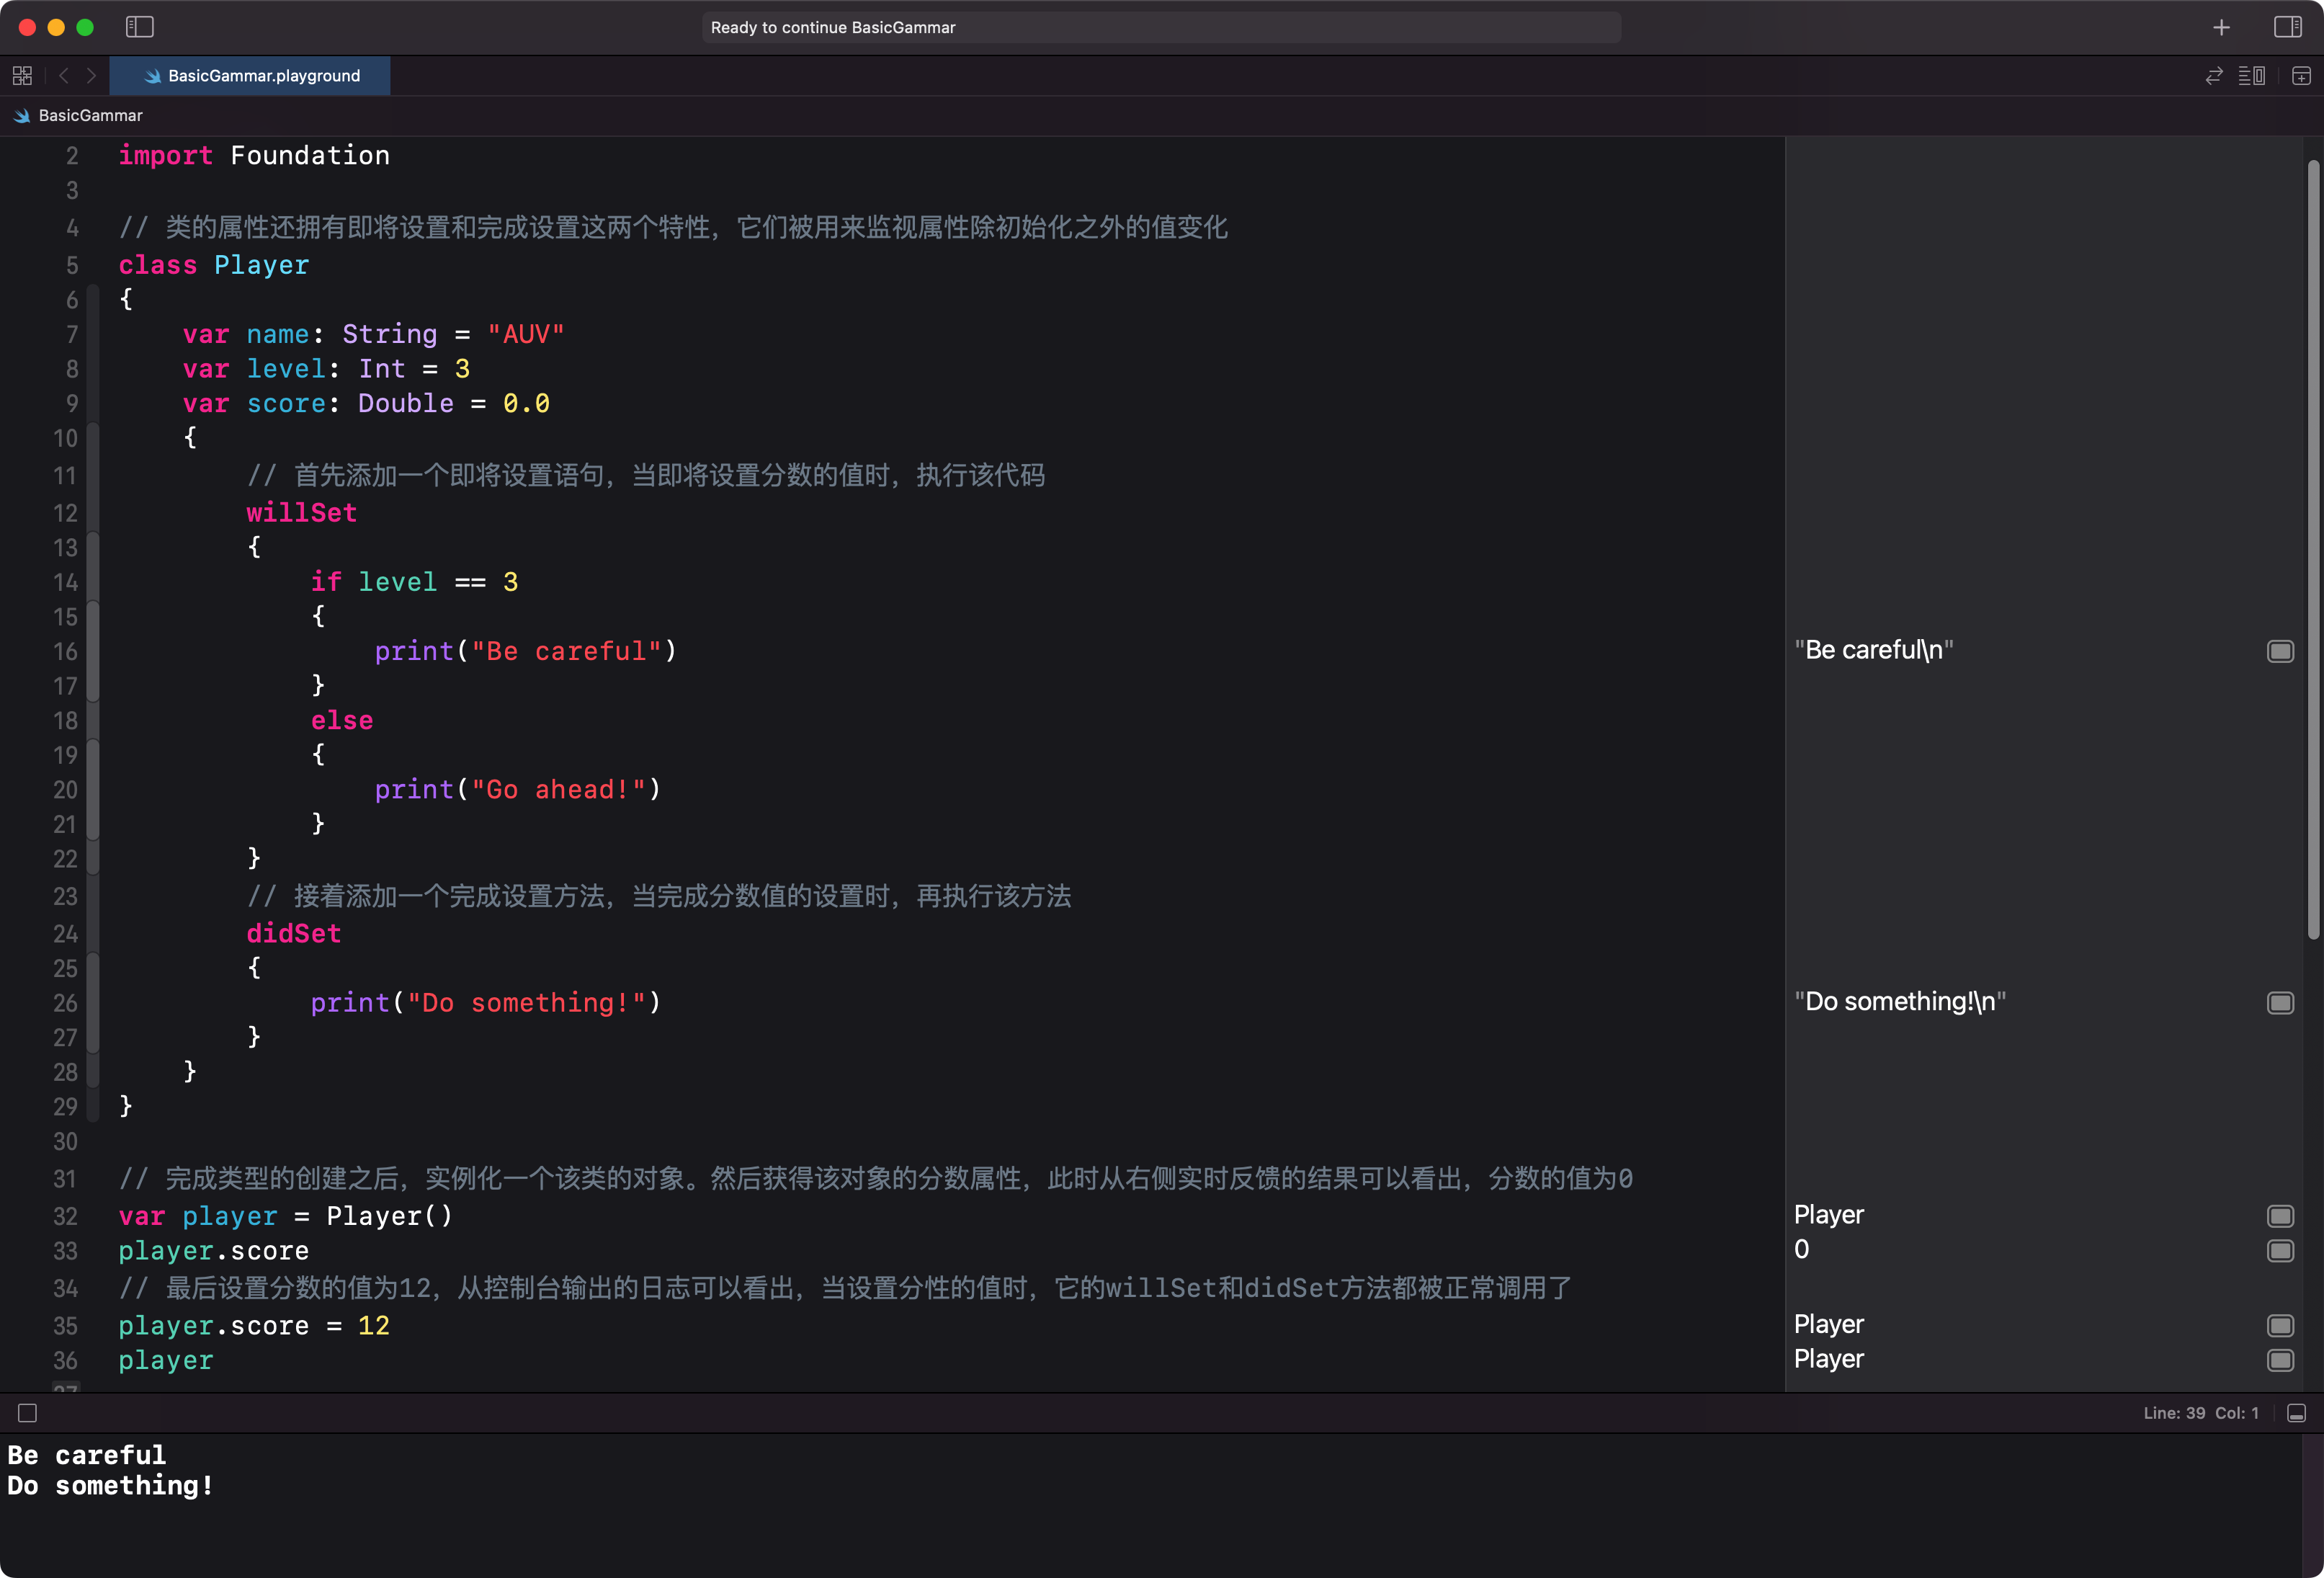The height and width of the screenshot is (1578, 2324).
Task: Add a new editor pane
Action: [2301, 75]
